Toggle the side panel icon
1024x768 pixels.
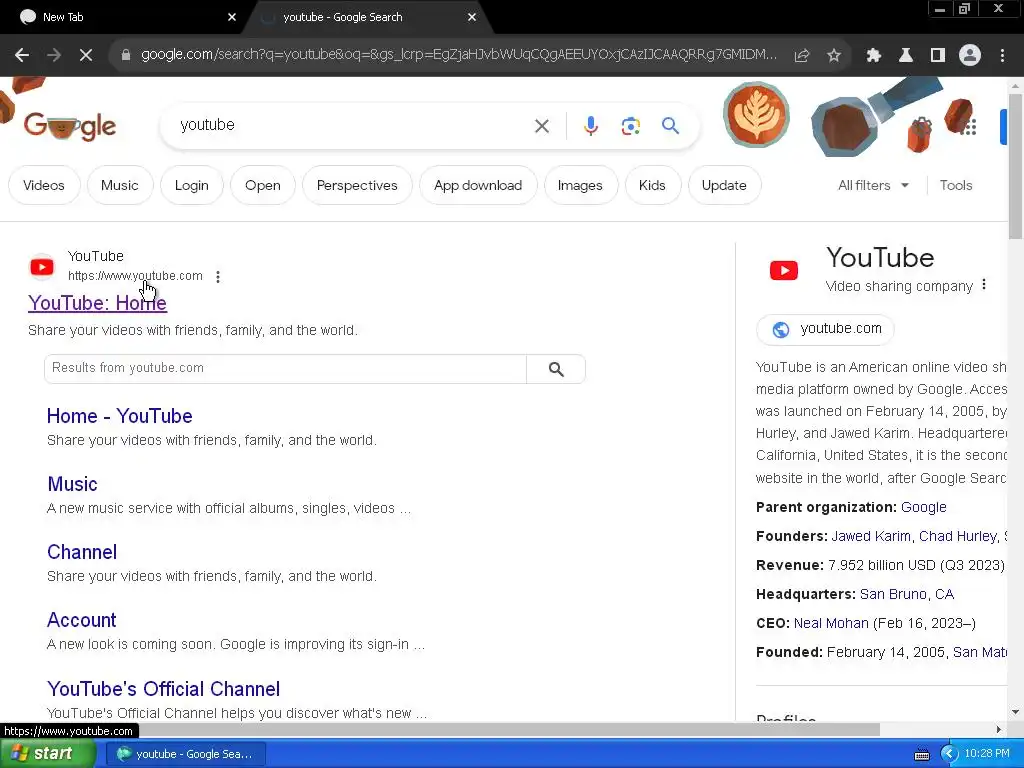pos(938,56)
